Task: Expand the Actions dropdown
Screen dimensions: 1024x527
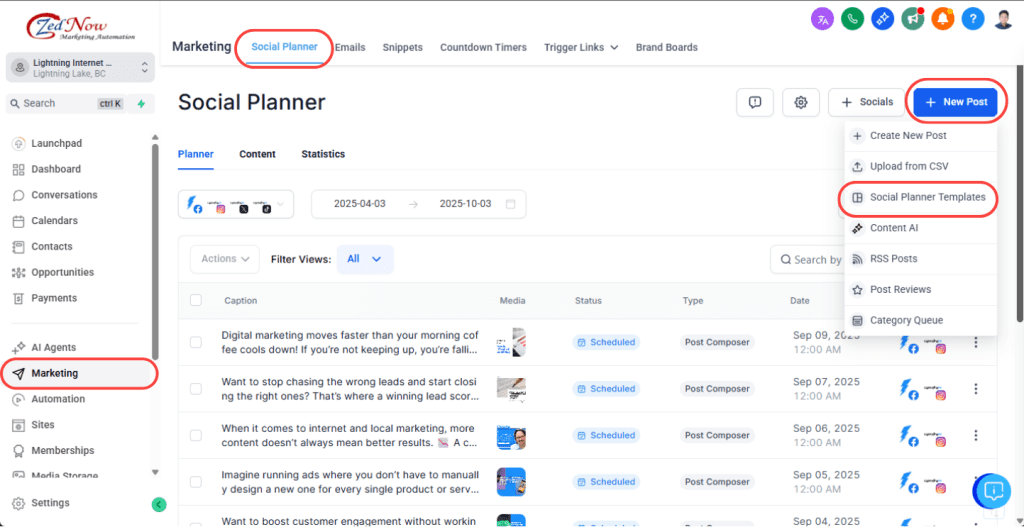Action: tap(224, 259)
